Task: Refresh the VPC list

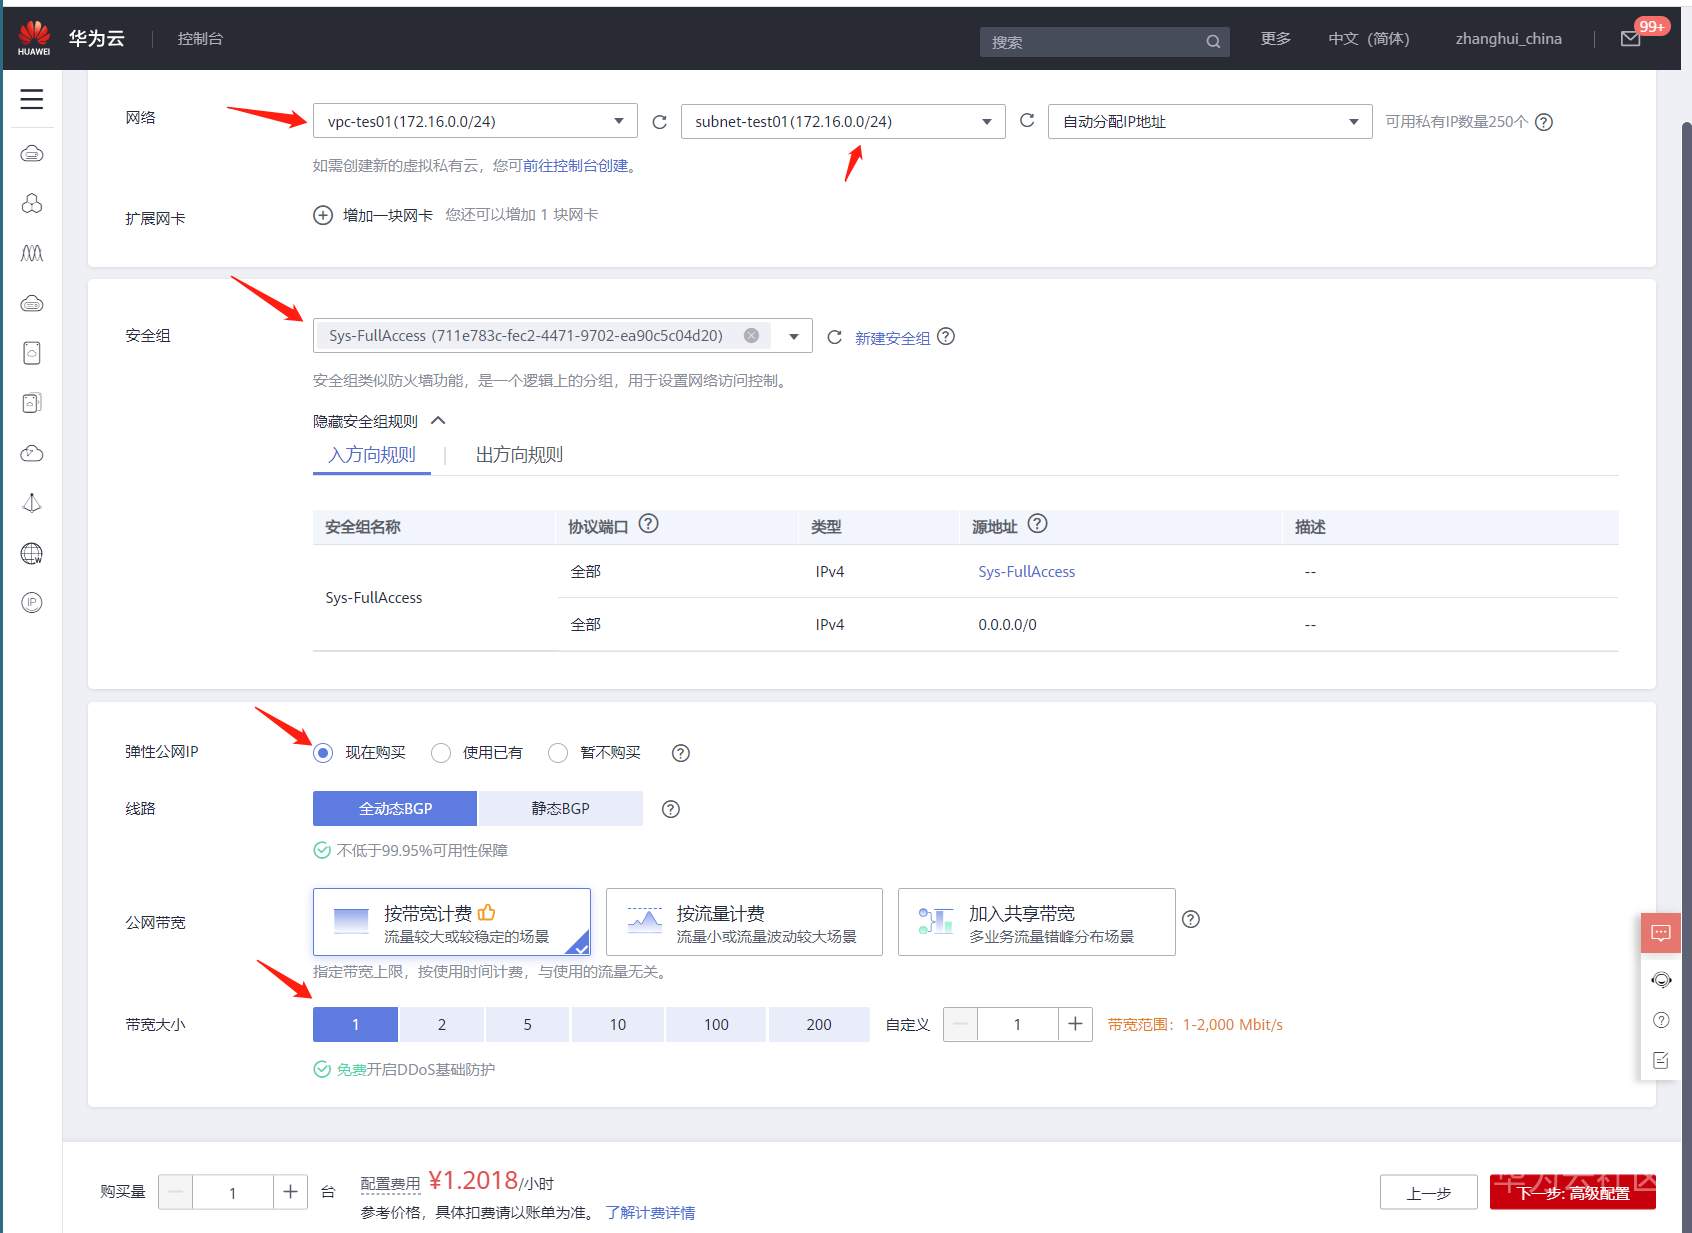Action: click(659, 122)
